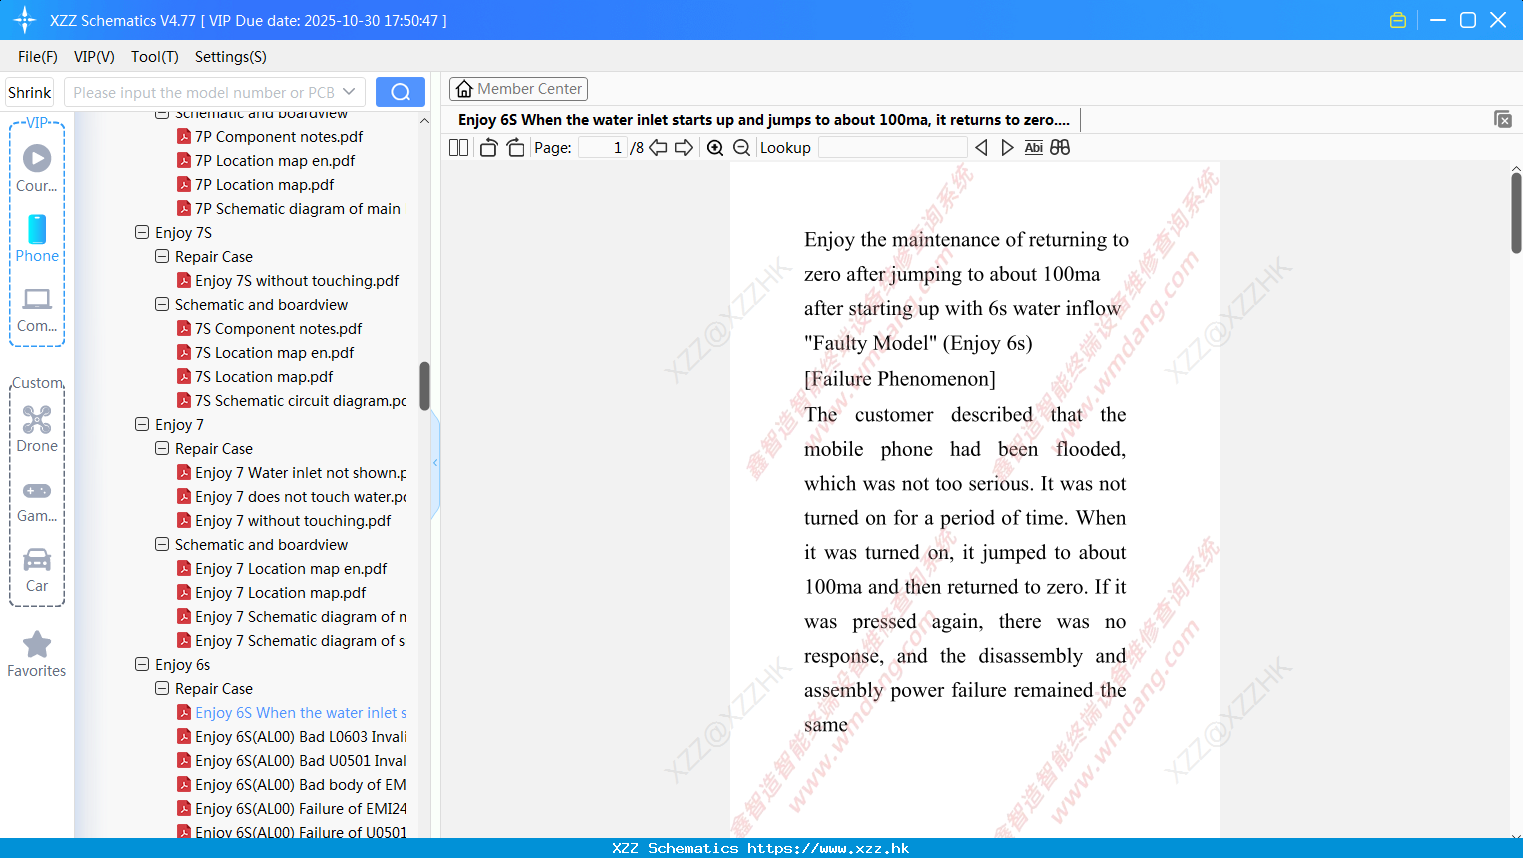Open model number dropdown arrow

point(349,92)
